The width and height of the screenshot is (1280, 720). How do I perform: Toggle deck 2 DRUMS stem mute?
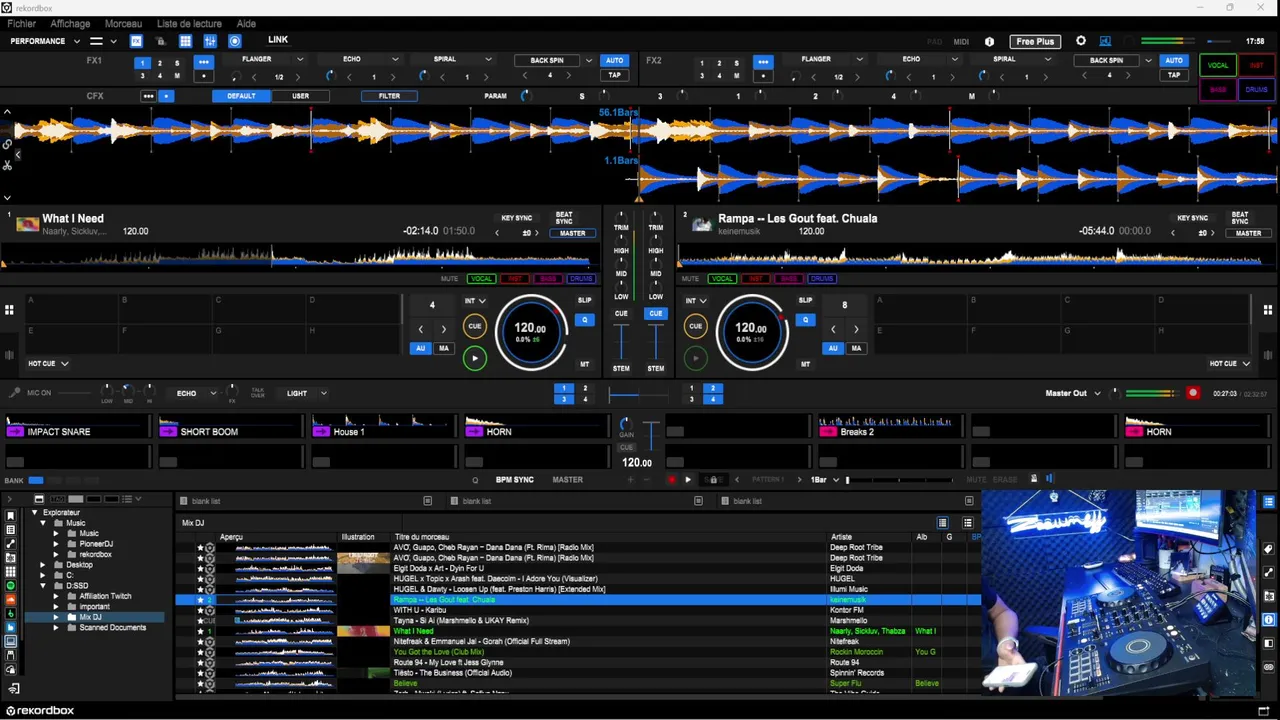(822, 279)
